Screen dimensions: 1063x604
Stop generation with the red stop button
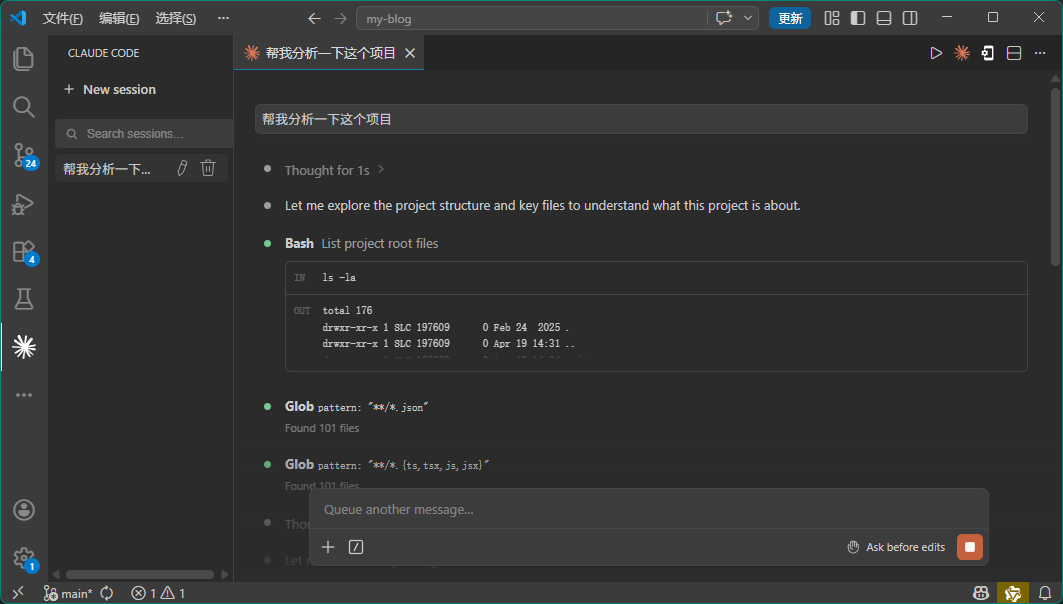click(969, 547)
